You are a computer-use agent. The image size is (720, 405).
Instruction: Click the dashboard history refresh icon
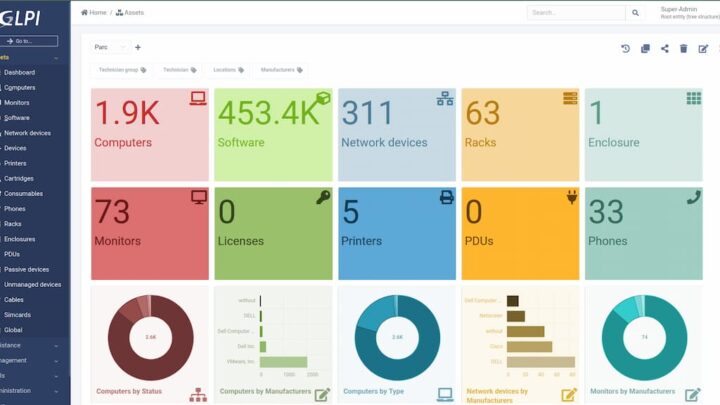[626, 48]
